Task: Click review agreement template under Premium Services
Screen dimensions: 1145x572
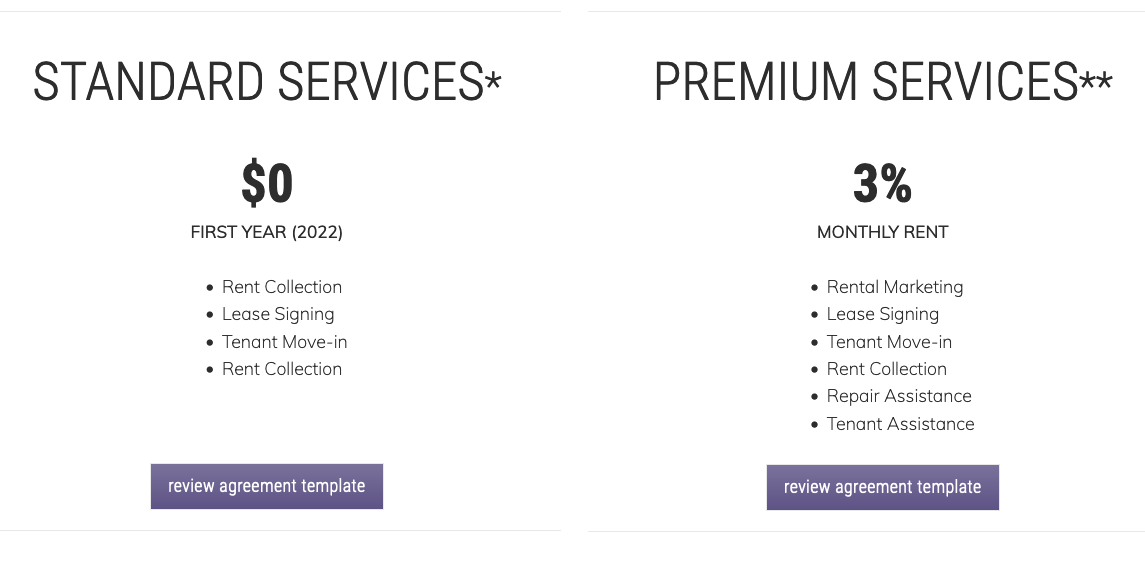Action: pyautogui.click(x=882, y=487)
